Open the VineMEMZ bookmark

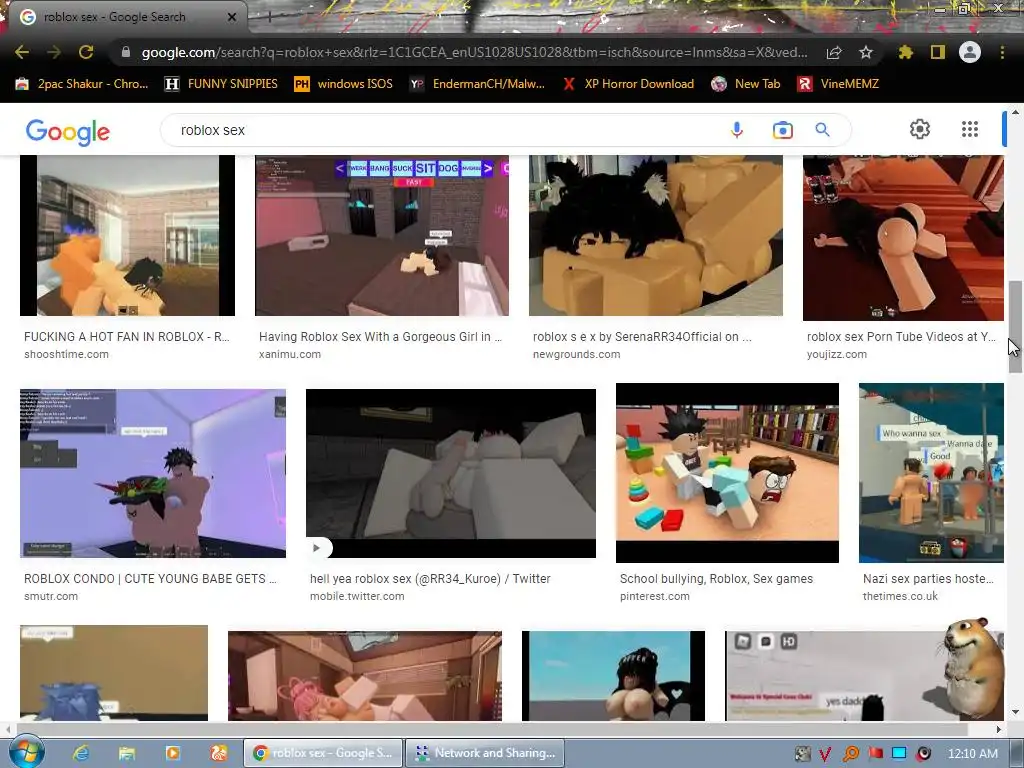838,84
